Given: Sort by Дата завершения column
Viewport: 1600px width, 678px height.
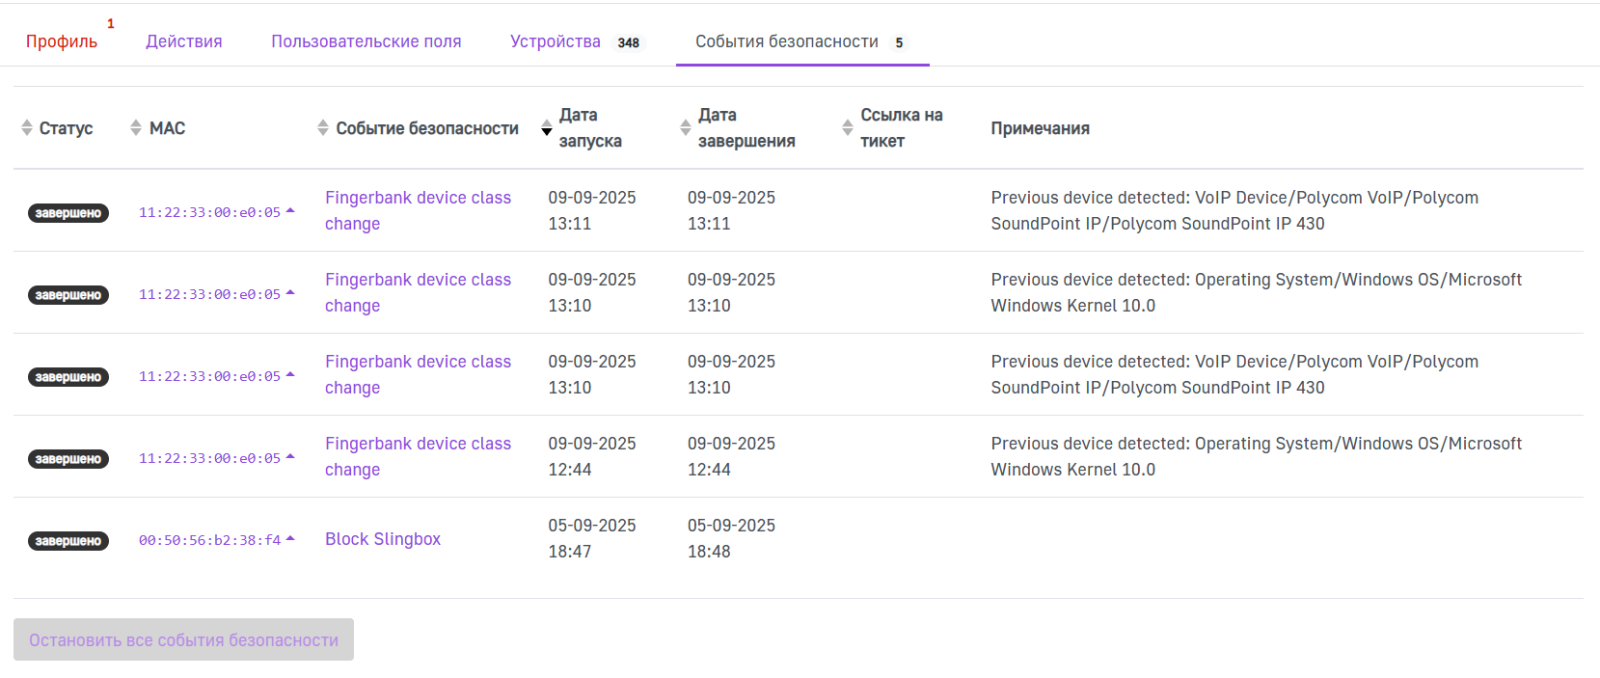Looking at the screenshot, I should tap(738, 128).
